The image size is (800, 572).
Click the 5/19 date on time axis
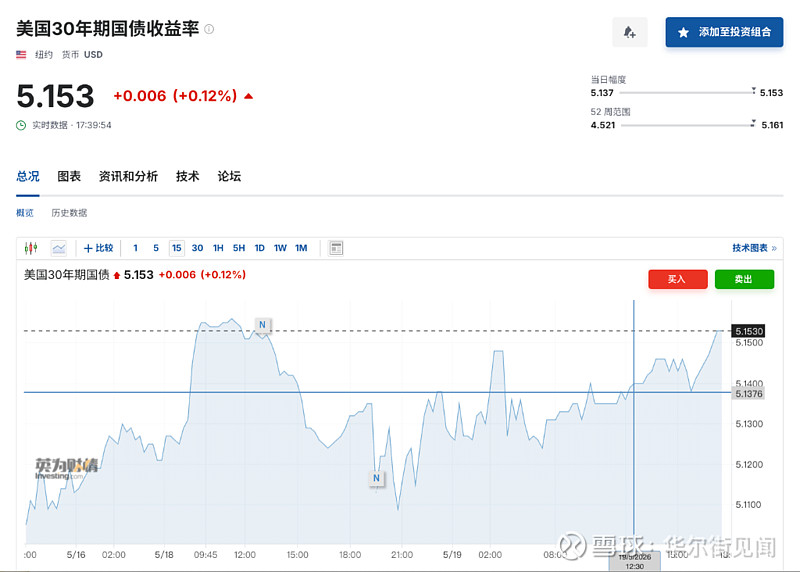click(452, 555)
